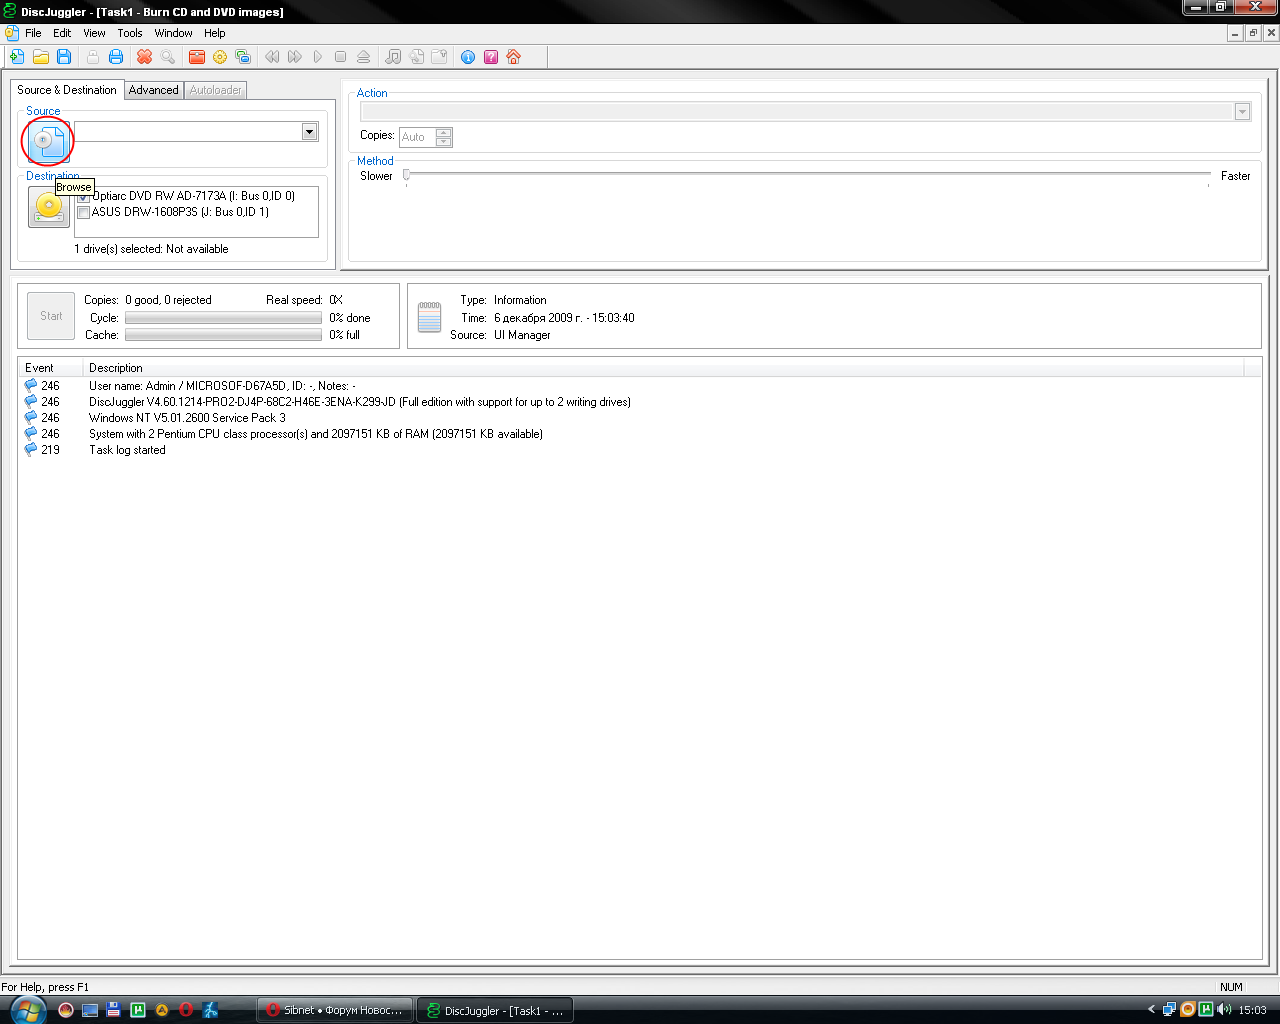Switch to the Advanced tab
Viewport: 1280px width, 1024px height.
[x=154, y=90]
